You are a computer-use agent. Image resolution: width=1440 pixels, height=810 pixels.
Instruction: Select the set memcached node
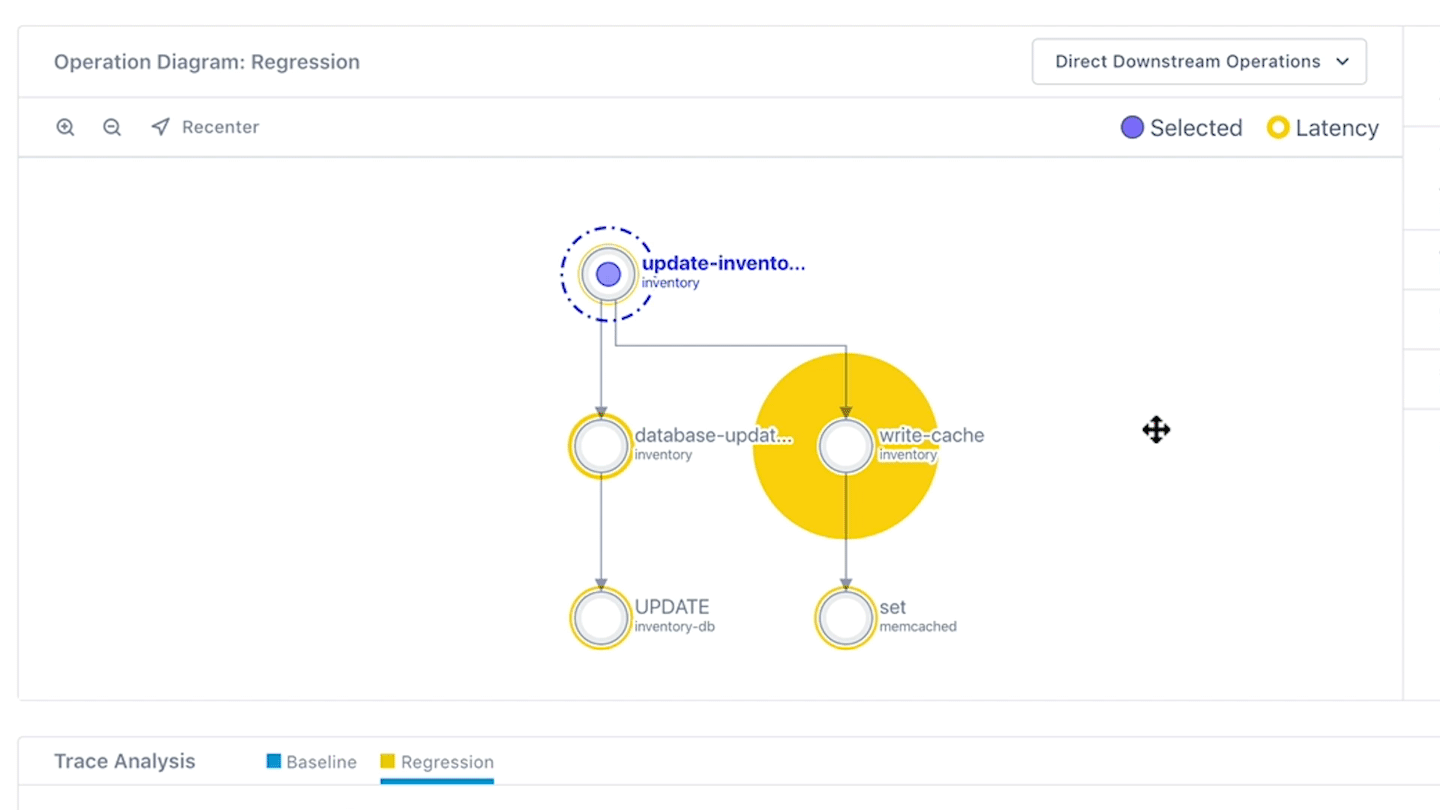point(846,618)
